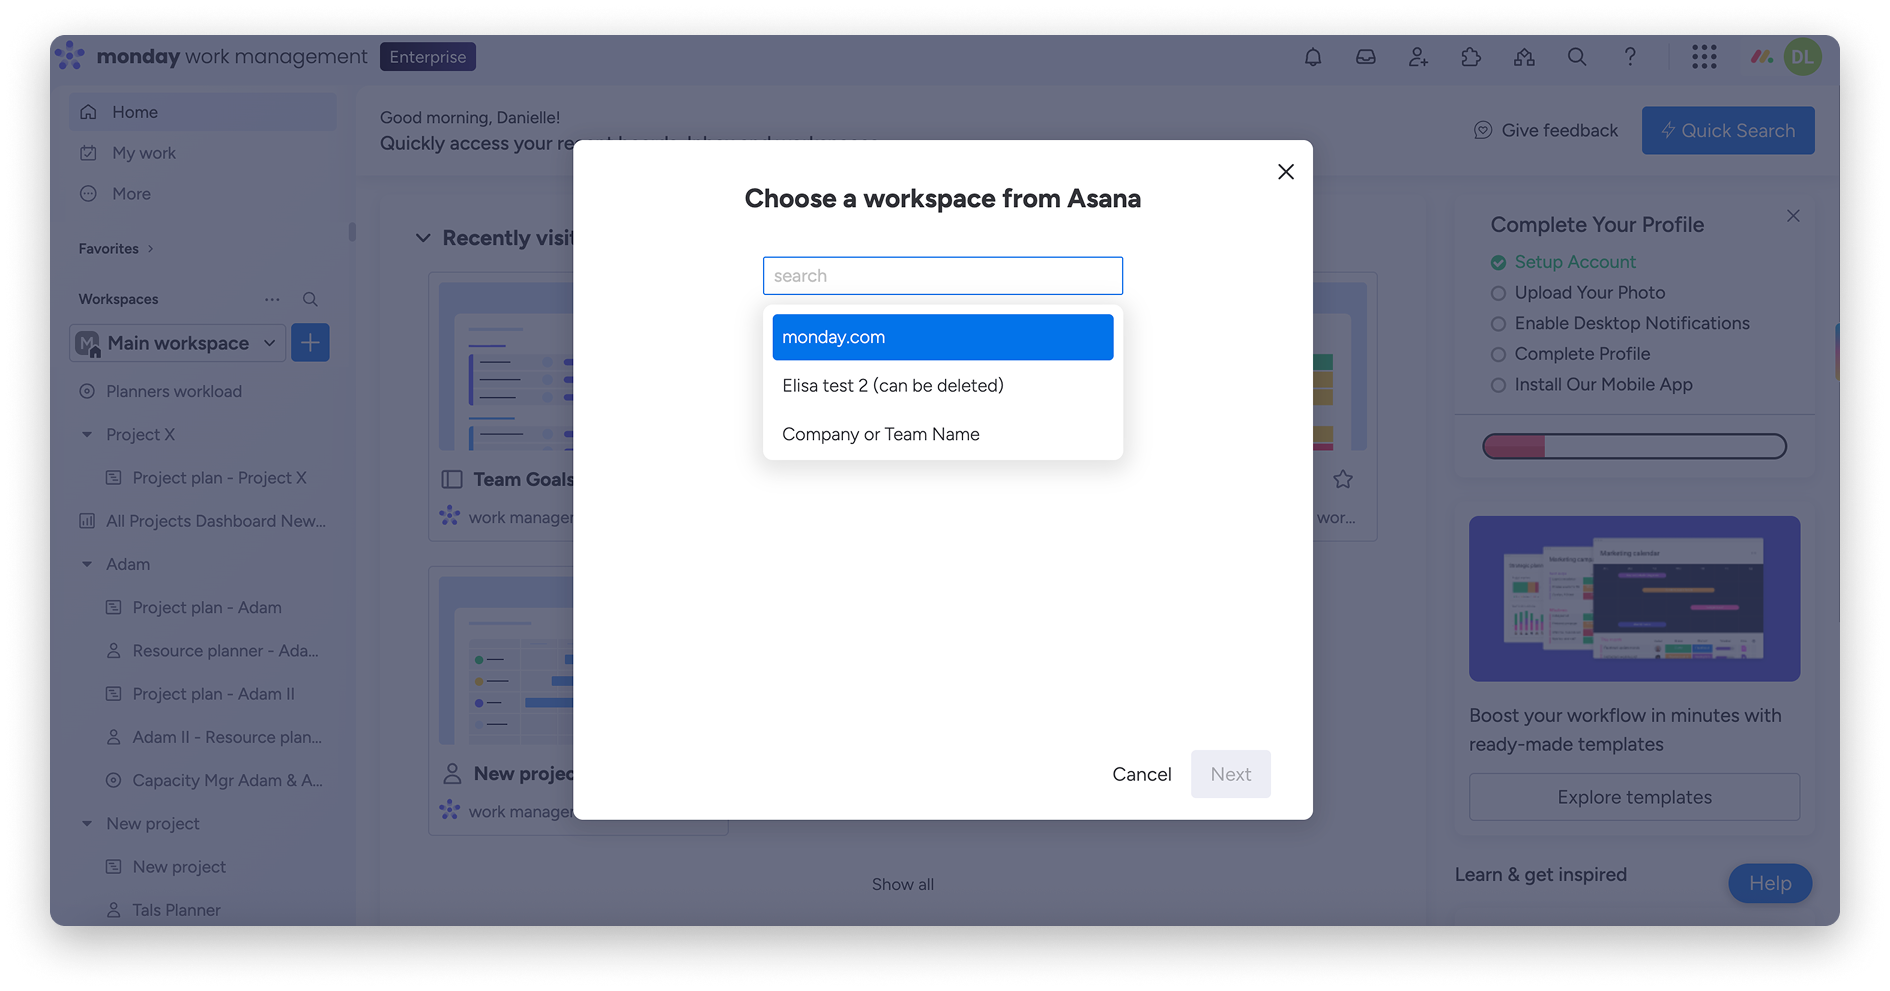Close the Asana workspace dialog
1890x991 pixels.
(1286, 172)
